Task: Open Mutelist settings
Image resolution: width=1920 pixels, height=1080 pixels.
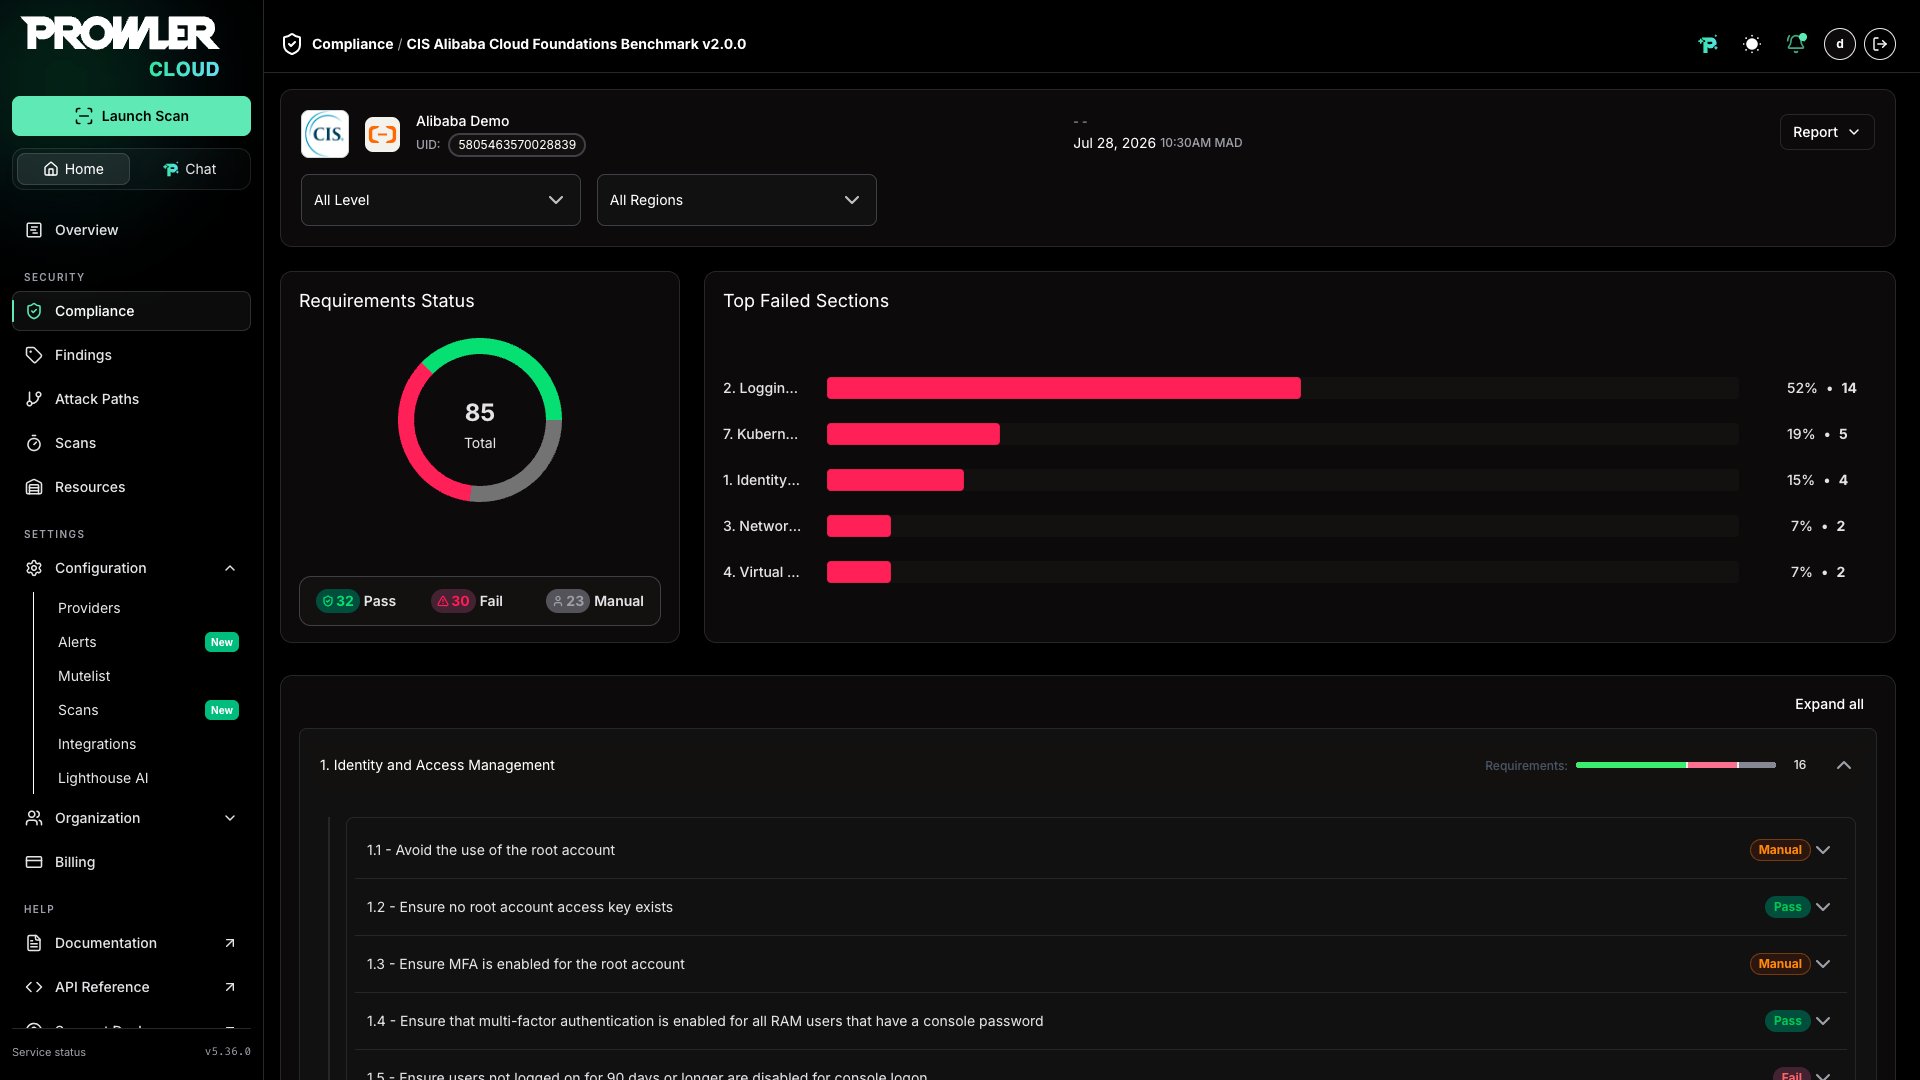Action: point(84,676)
